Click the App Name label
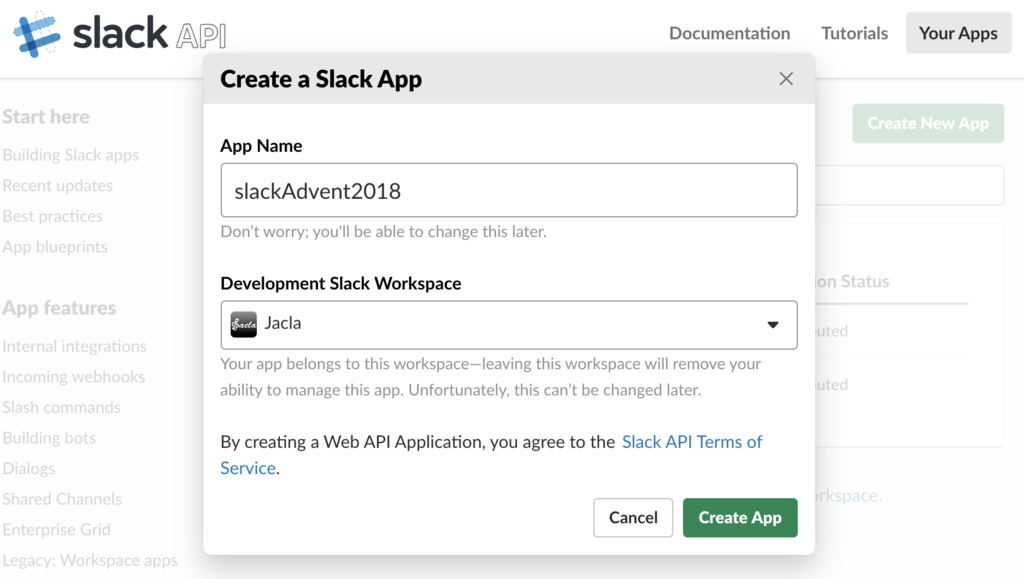Screen dimensions: 1024x579 [x=261, y=146]
